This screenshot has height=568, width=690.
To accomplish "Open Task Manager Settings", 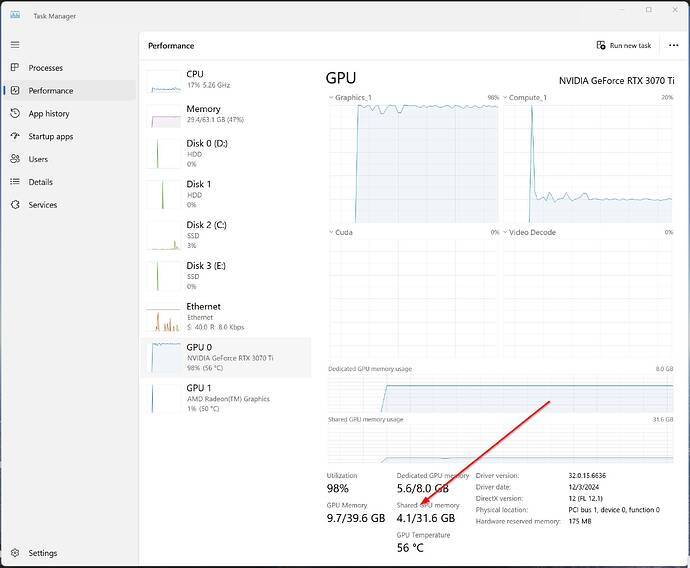I will coord(42,553).
